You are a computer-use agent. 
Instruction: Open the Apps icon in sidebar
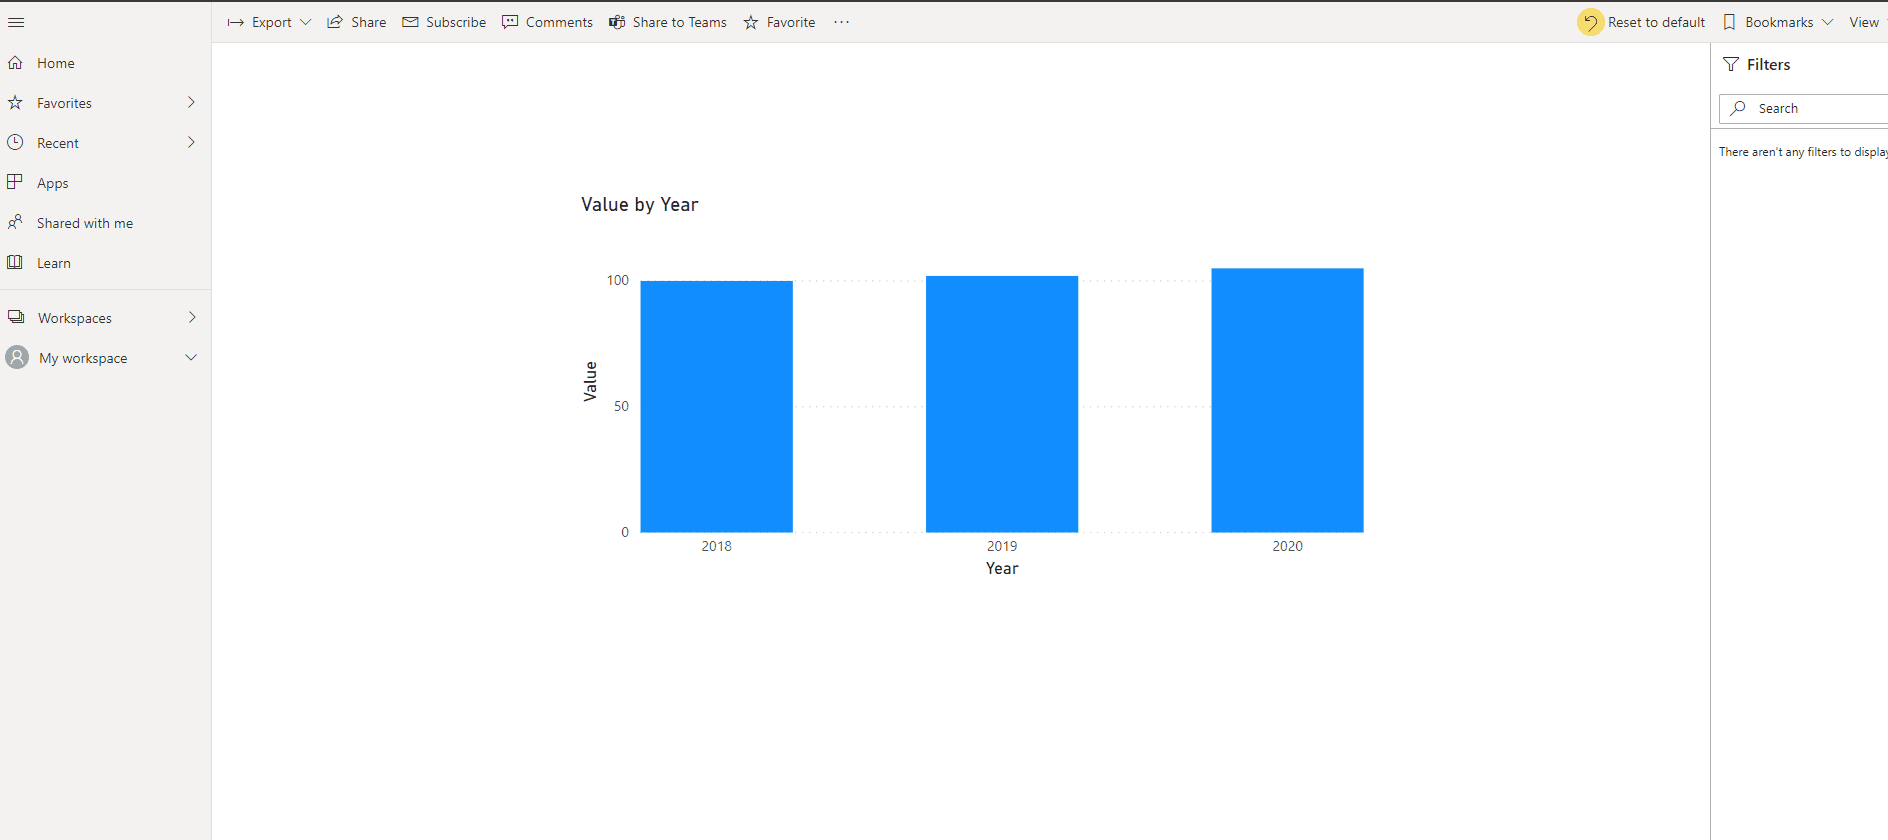(x=15, y=182)
